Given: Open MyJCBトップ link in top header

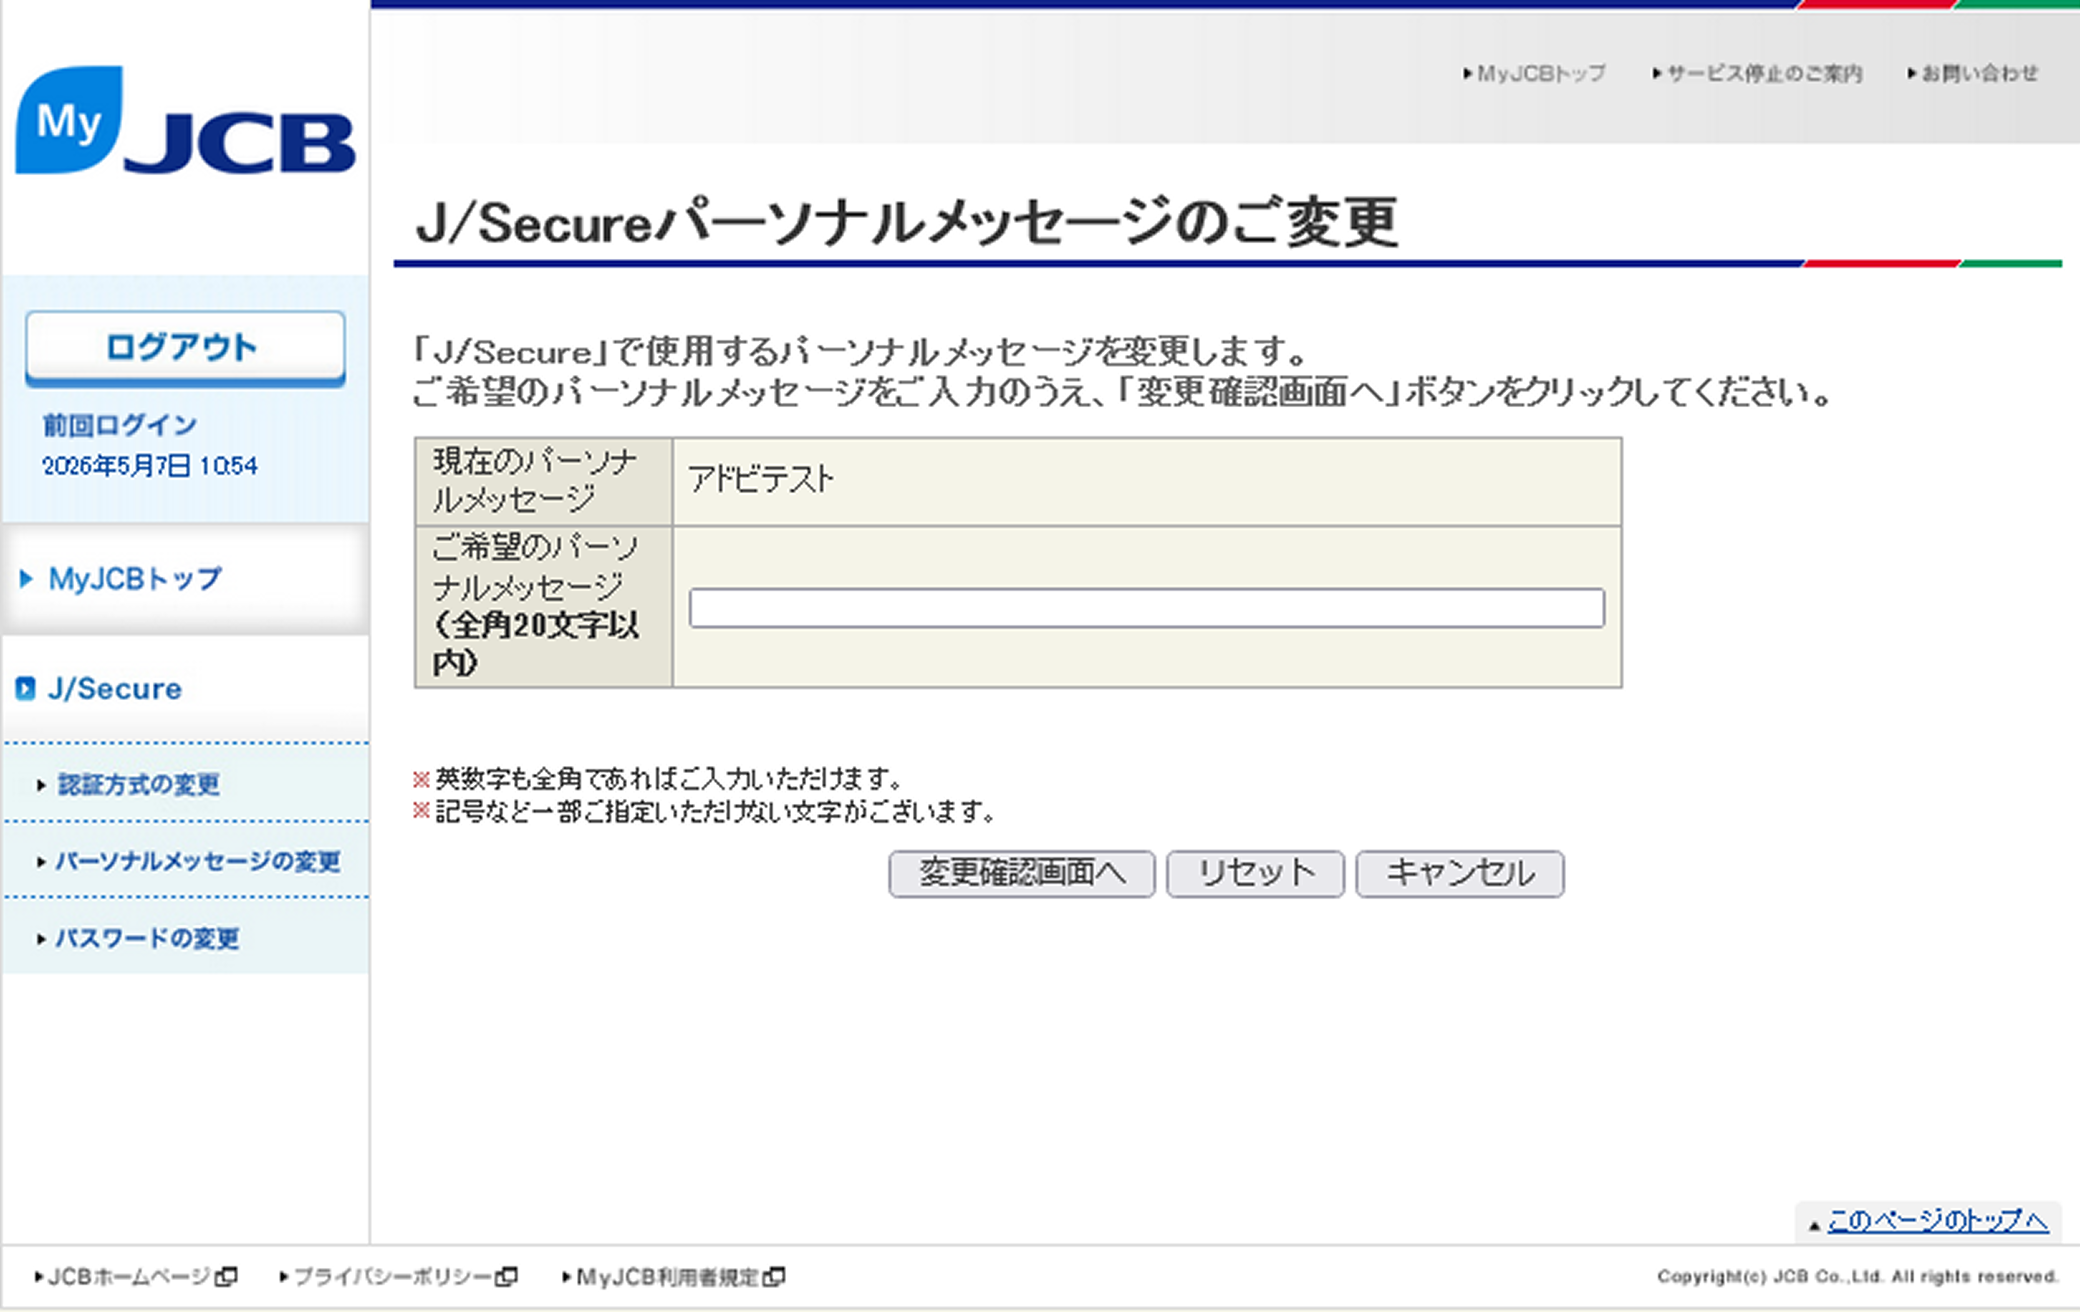Looking at the screenshot, I should point(1541,74).
